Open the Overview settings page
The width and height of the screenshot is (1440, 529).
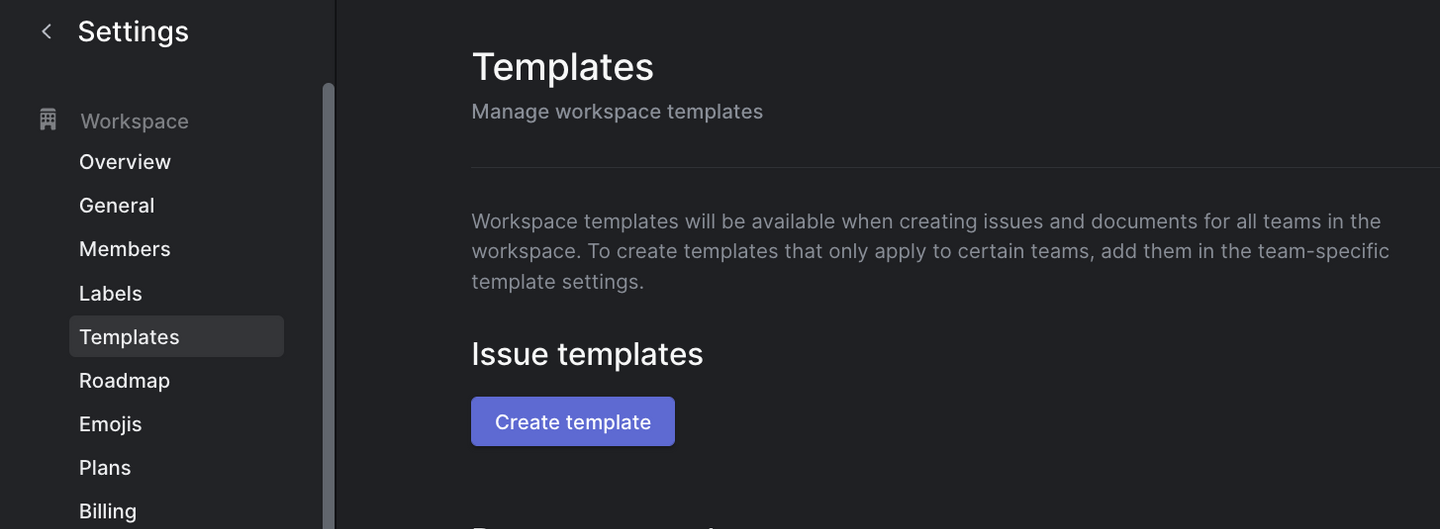(125, 162)
